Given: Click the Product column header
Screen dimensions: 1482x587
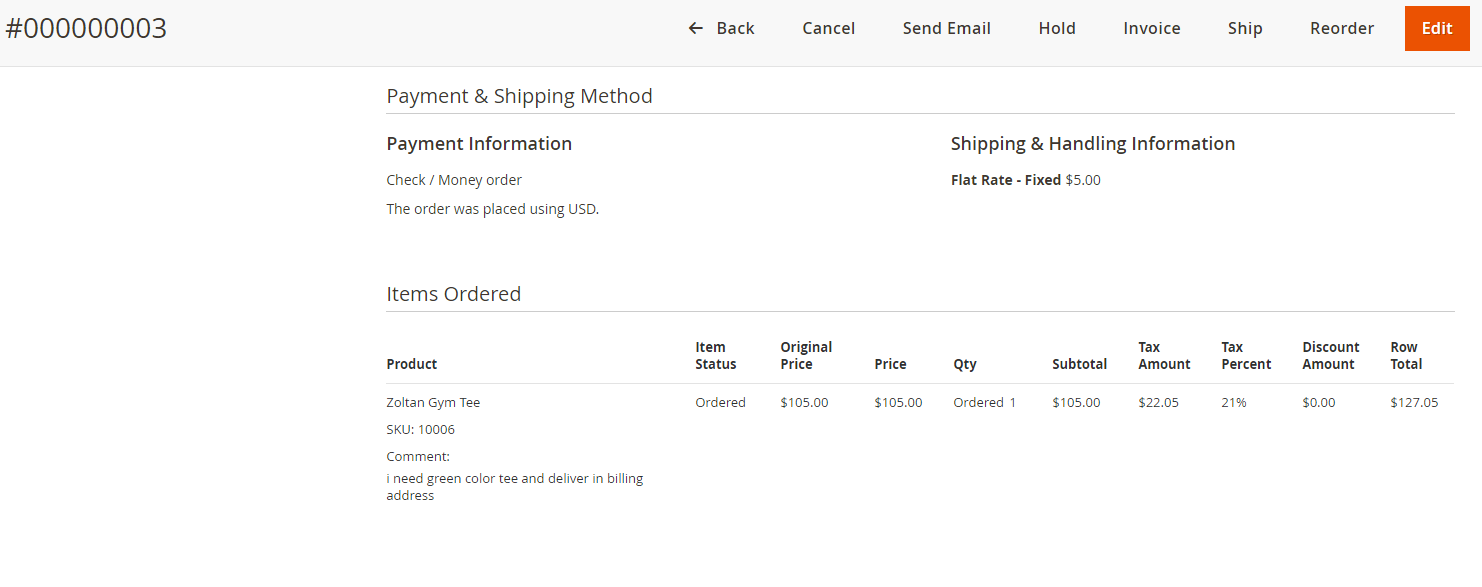Looking at the screenshot, I should [x=411, y=365].
